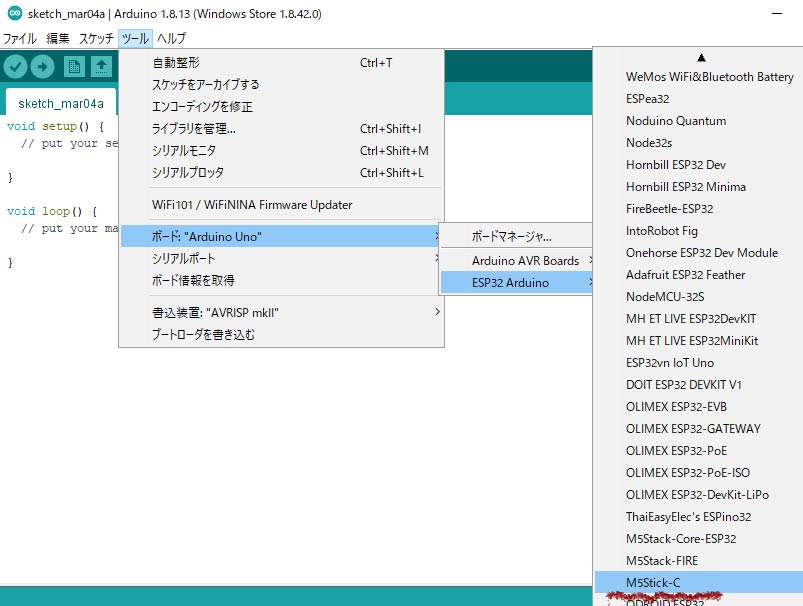Open the ファイル menu
The height and width of the screenshot is (606, 803).
(x=19, y=38)
